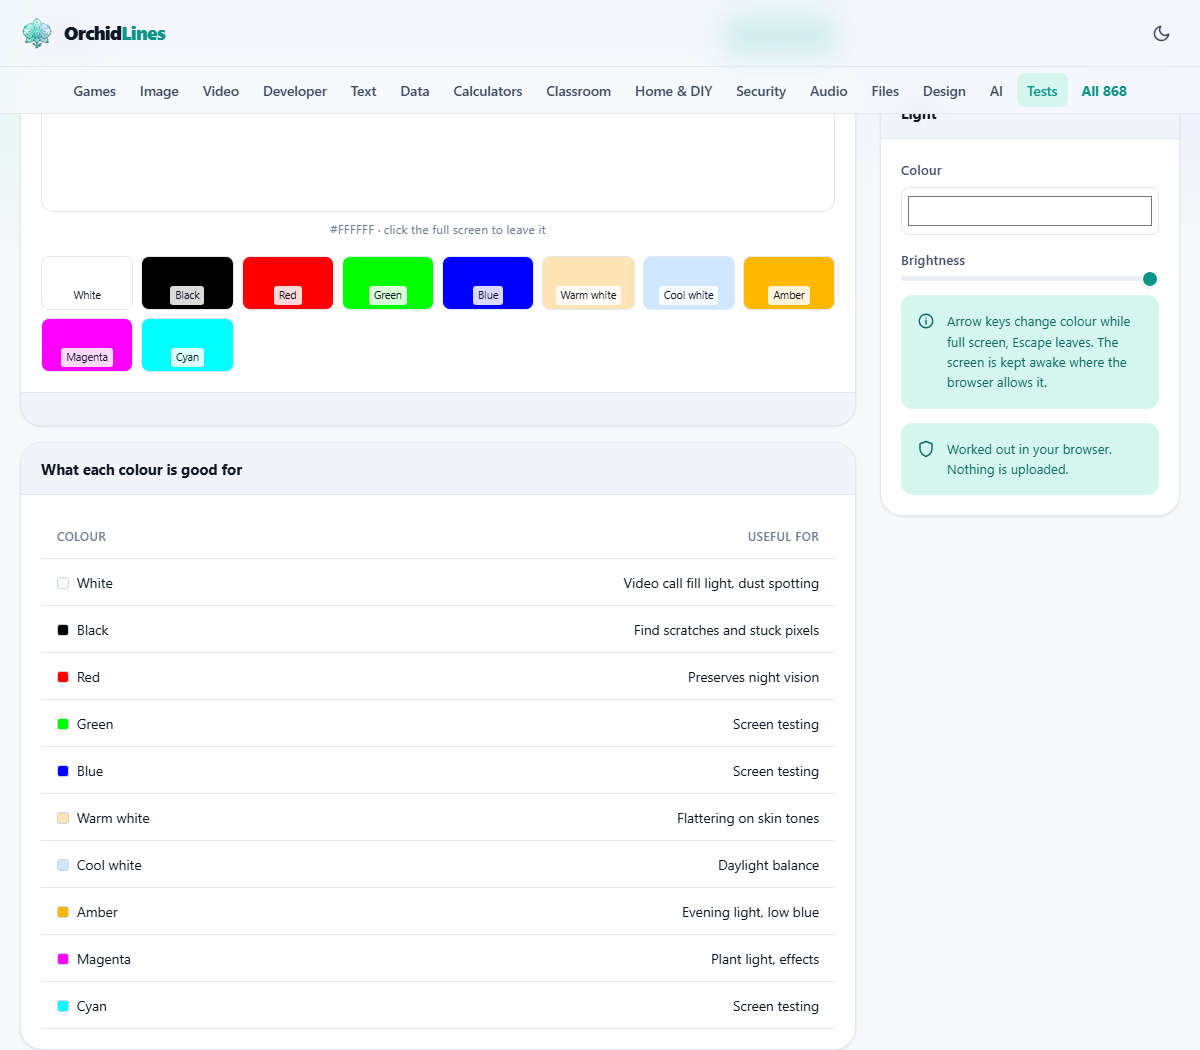Choose the Green colour swatch

(x=388, y=283)
